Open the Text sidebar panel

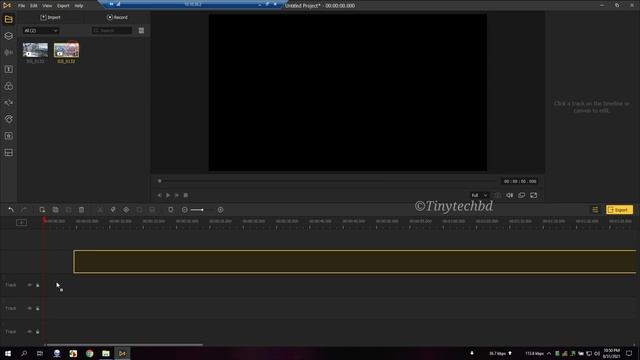point(9,69)
